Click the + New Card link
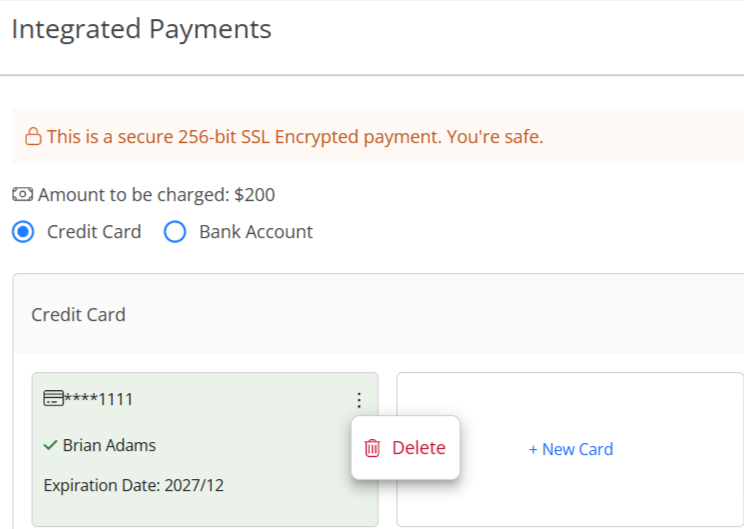The height and width of the screenshot is (529, 744). (571, 449)
